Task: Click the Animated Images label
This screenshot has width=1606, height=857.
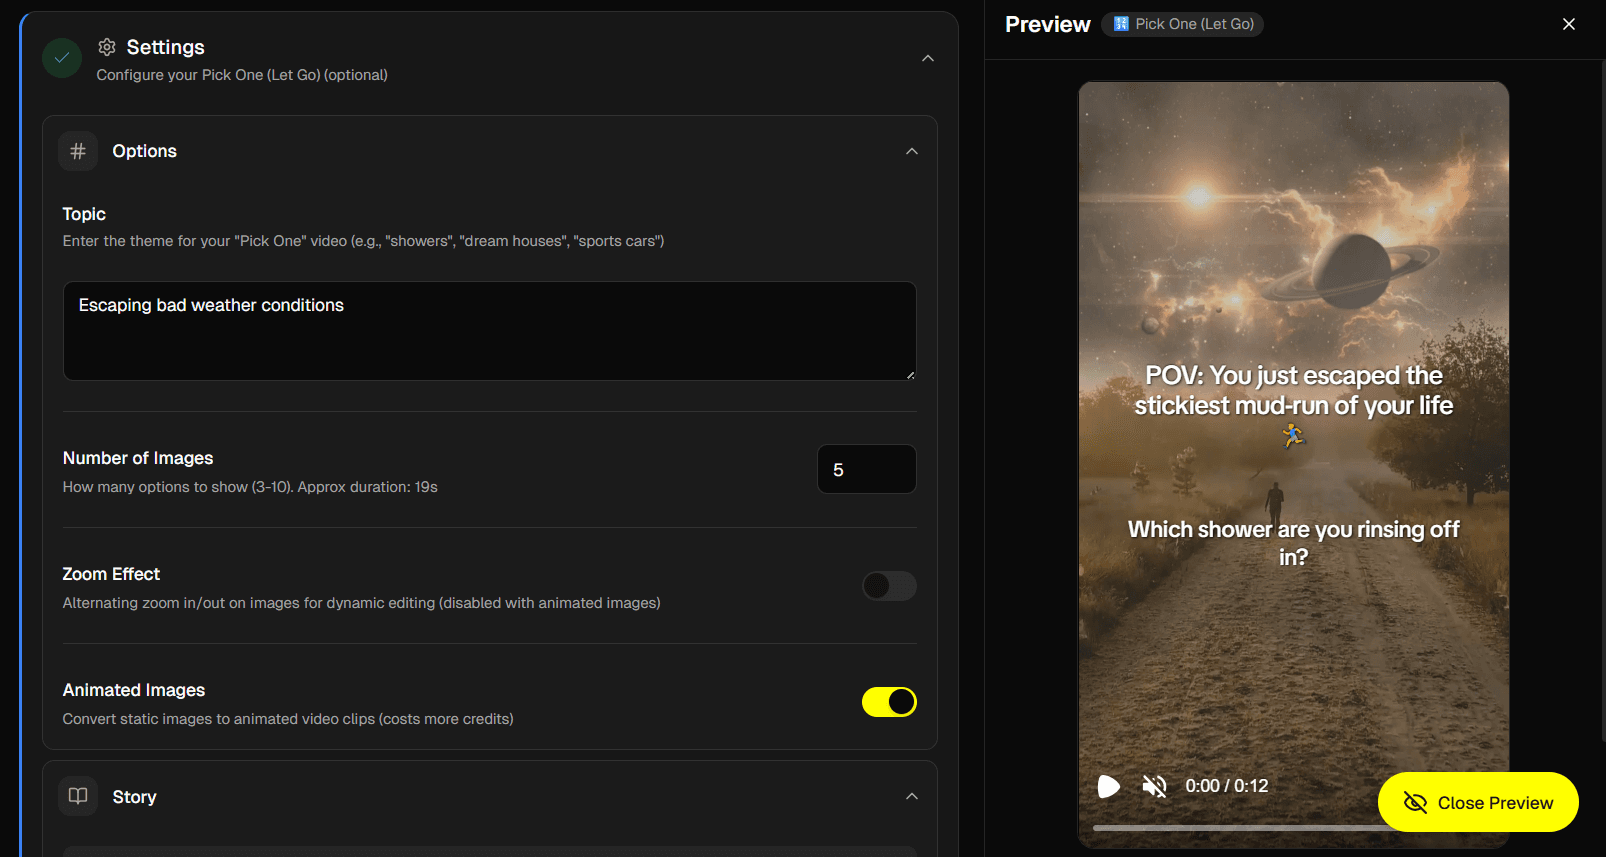Action: [134, 690]
